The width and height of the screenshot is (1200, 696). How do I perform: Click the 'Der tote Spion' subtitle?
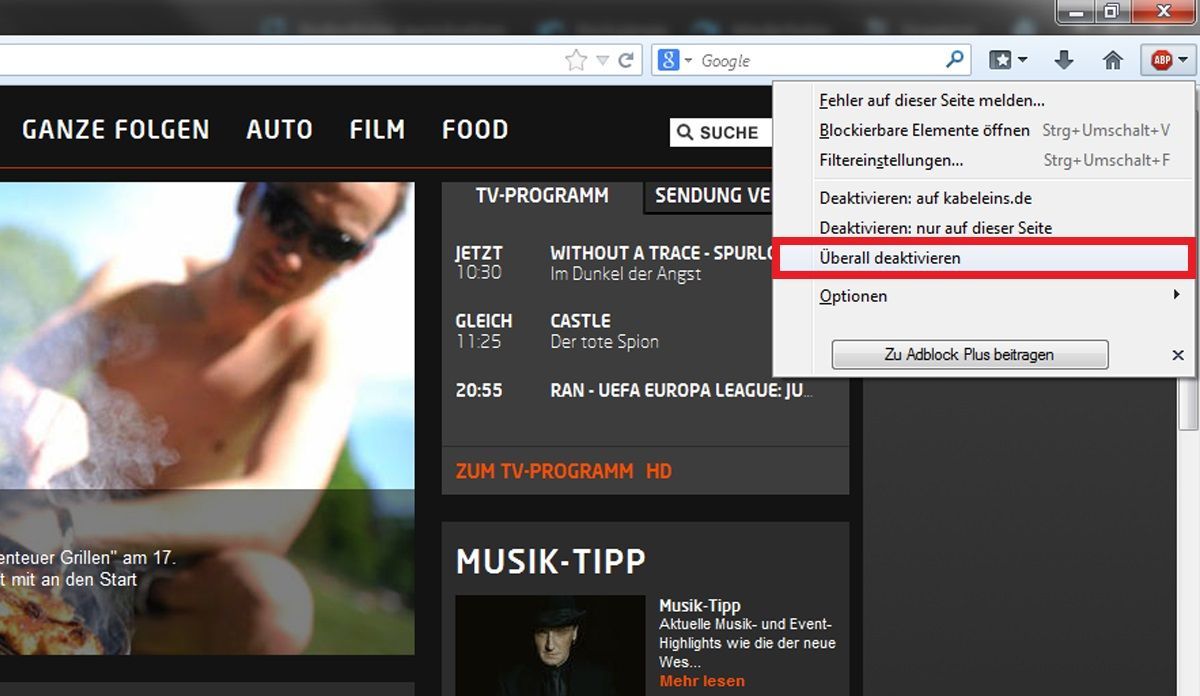tap(604, 342)
